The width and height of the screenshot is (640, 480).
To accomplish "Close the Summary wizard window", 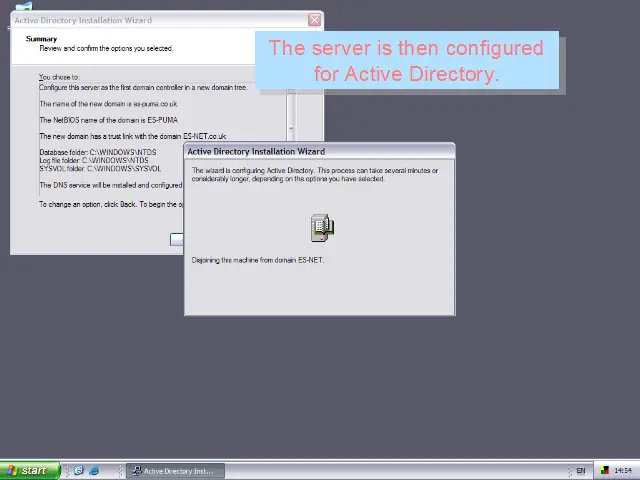I will pos(314,20).
